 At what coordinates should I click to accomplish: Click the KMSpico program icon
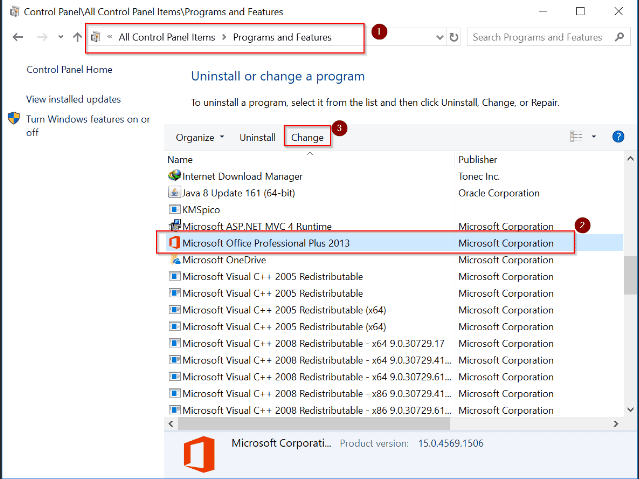point(174,210)
